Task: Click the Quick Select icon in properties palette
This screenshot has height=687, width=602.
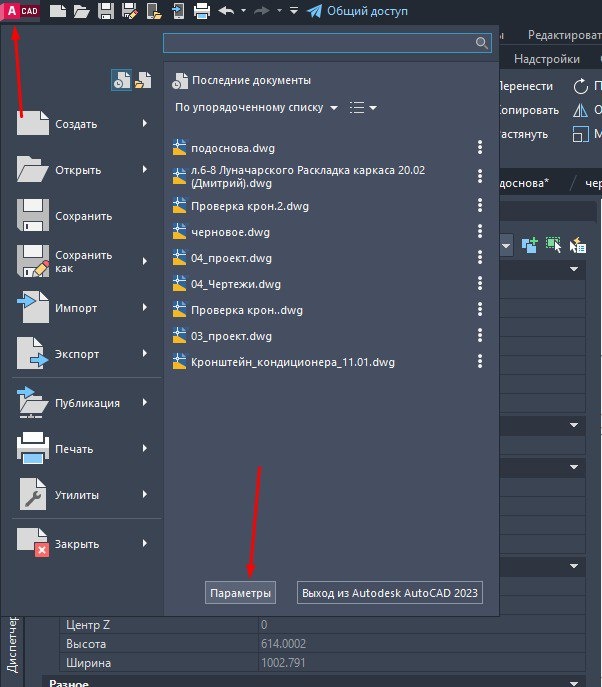Action: coord(578,245)
